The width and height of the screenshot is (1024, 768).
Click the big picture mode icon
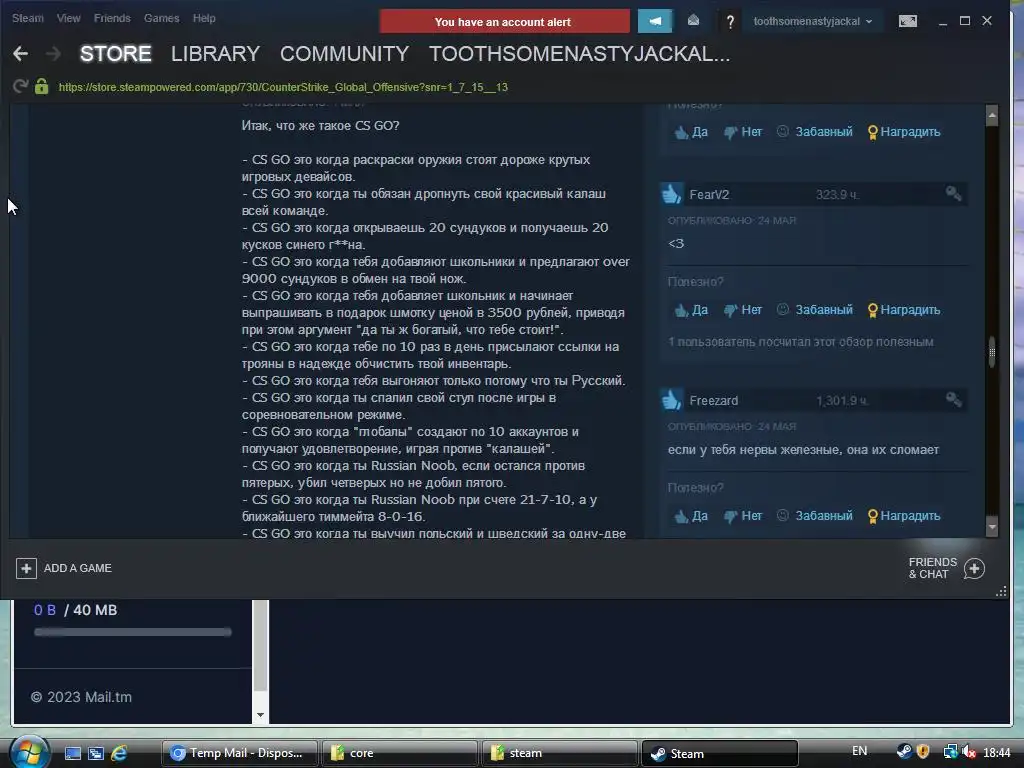[x=908, y=21]
